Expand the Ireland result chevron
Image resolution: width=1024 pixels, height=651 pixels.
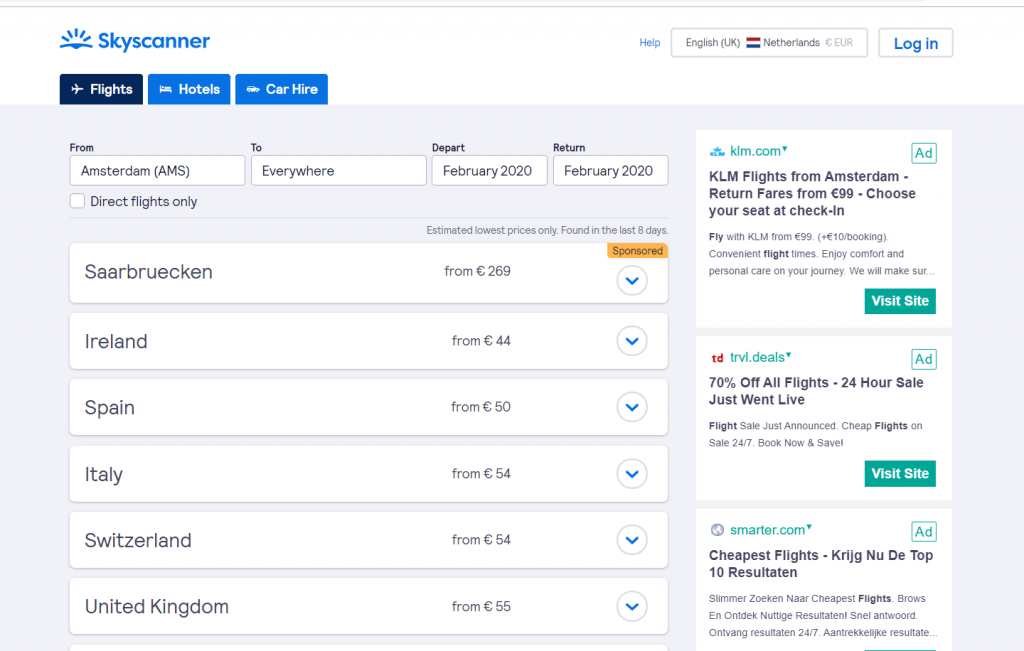pos(632,341)
